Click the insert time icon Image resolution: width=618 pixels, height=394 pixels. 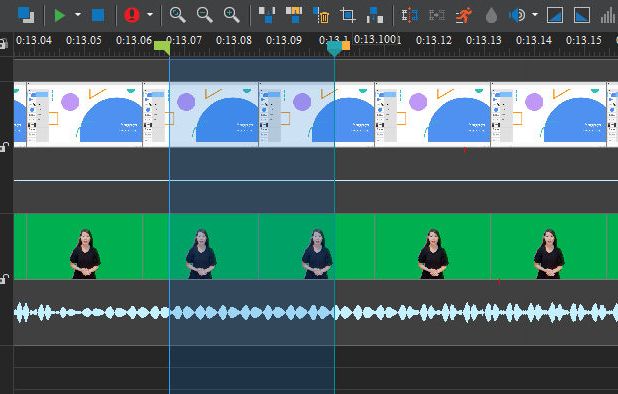tap(374, 15)
